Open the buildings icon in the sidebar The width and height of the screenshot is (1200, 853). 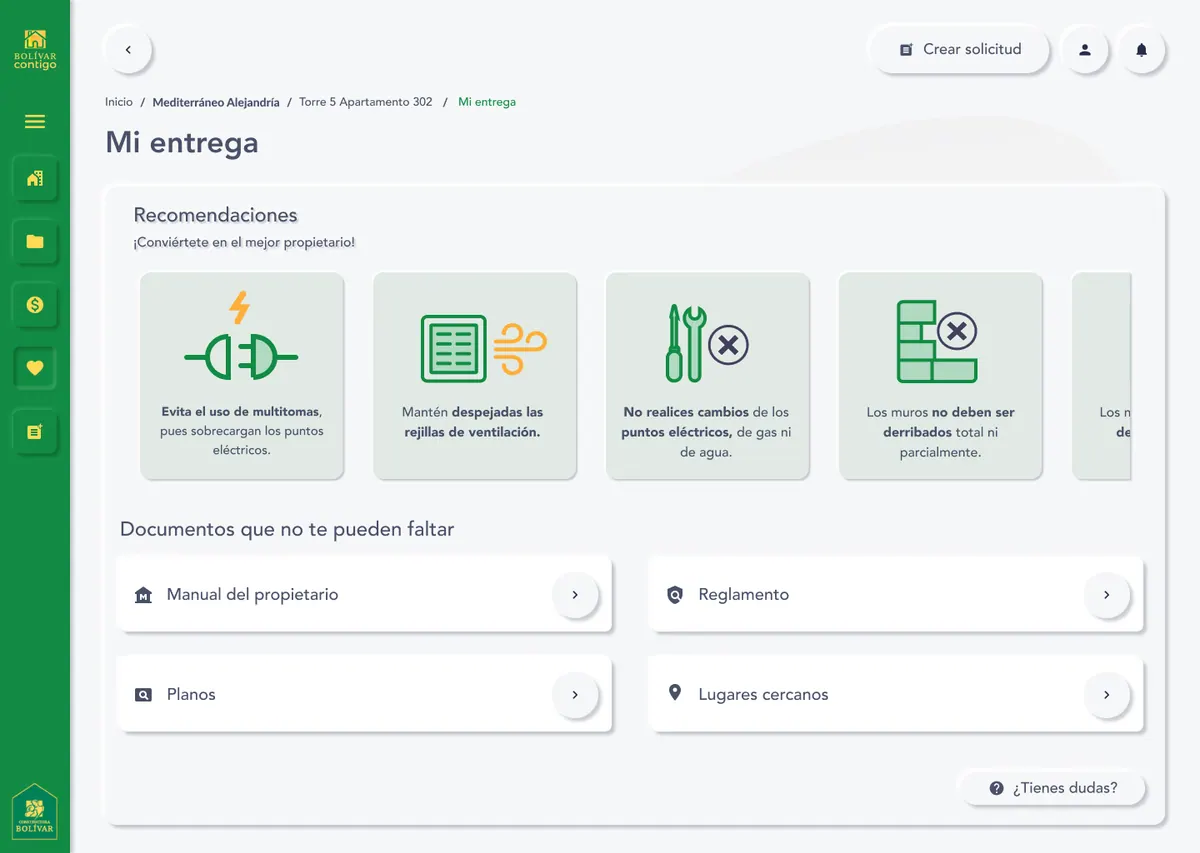[x=35, y=179]
